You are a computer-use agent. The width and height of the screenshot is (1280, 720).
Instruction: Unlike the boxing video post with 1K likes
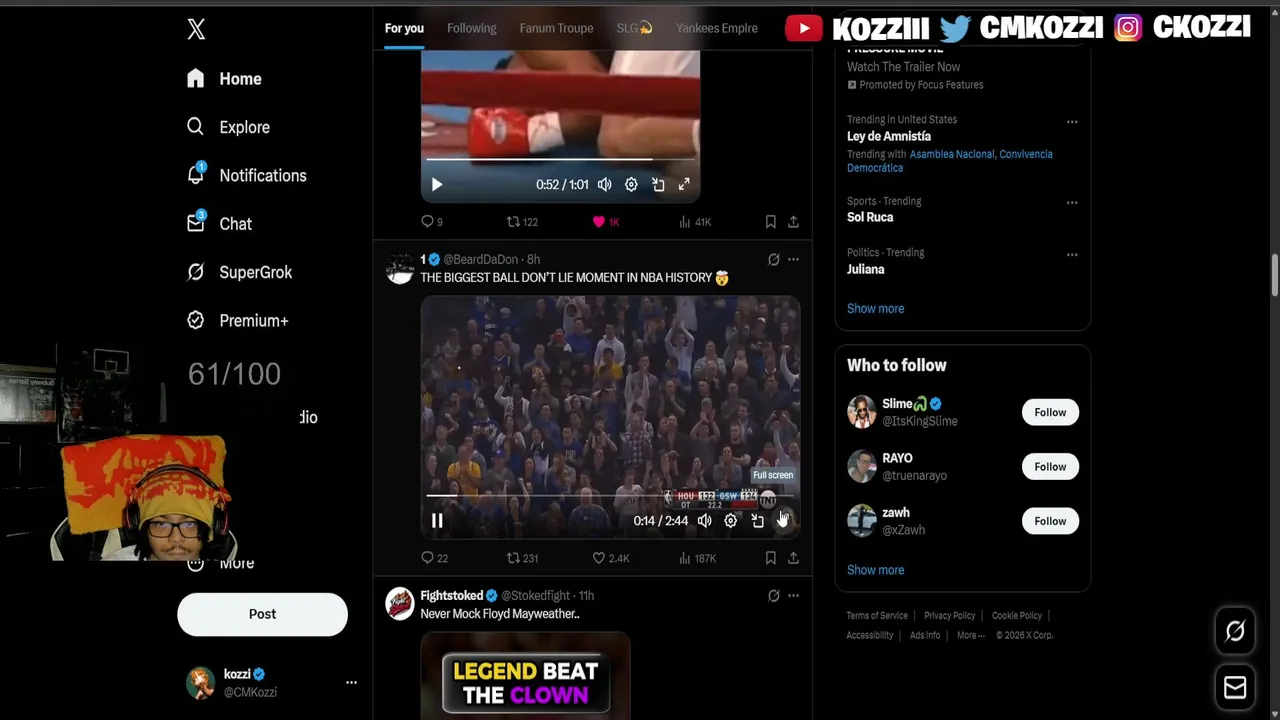[x=606, y=222]
